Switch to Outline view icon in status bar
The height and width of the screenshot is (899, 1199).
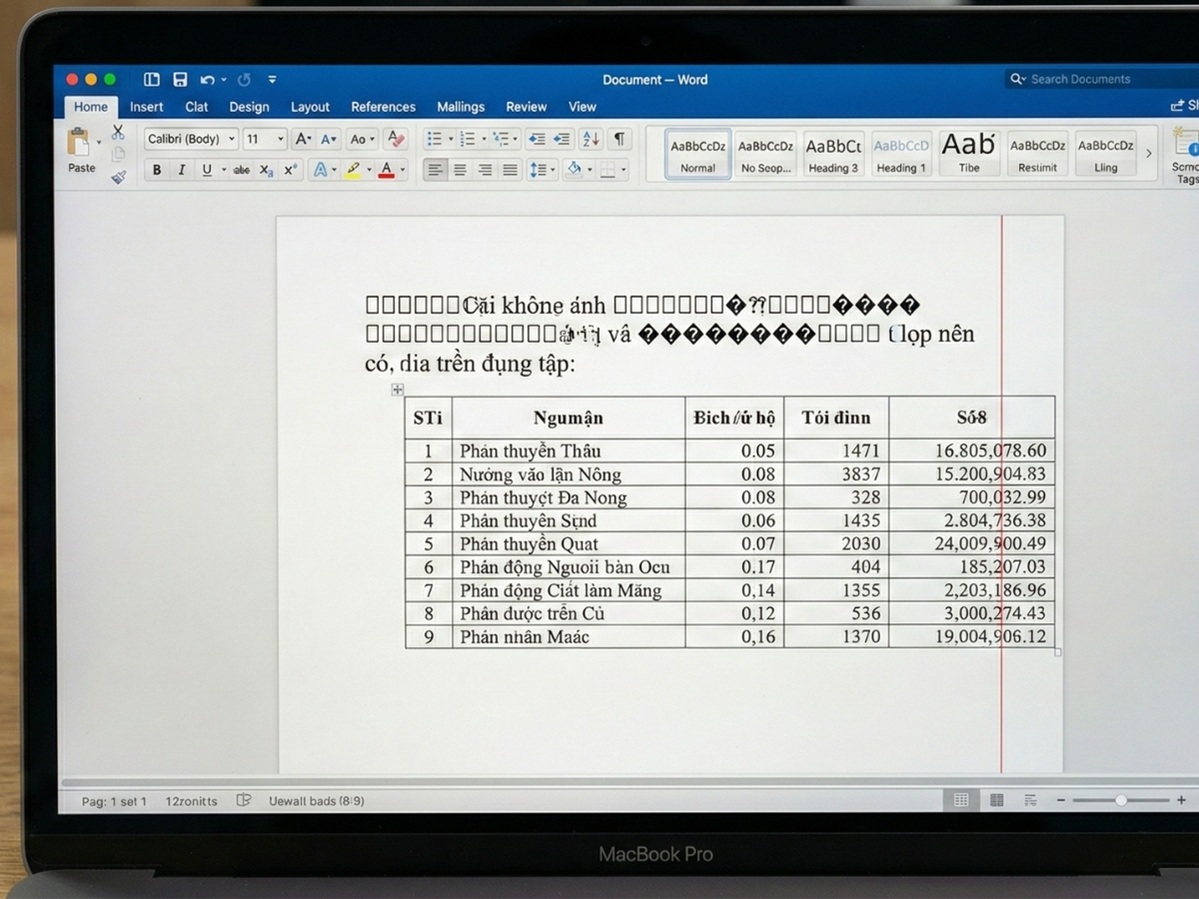(1031, 800)
